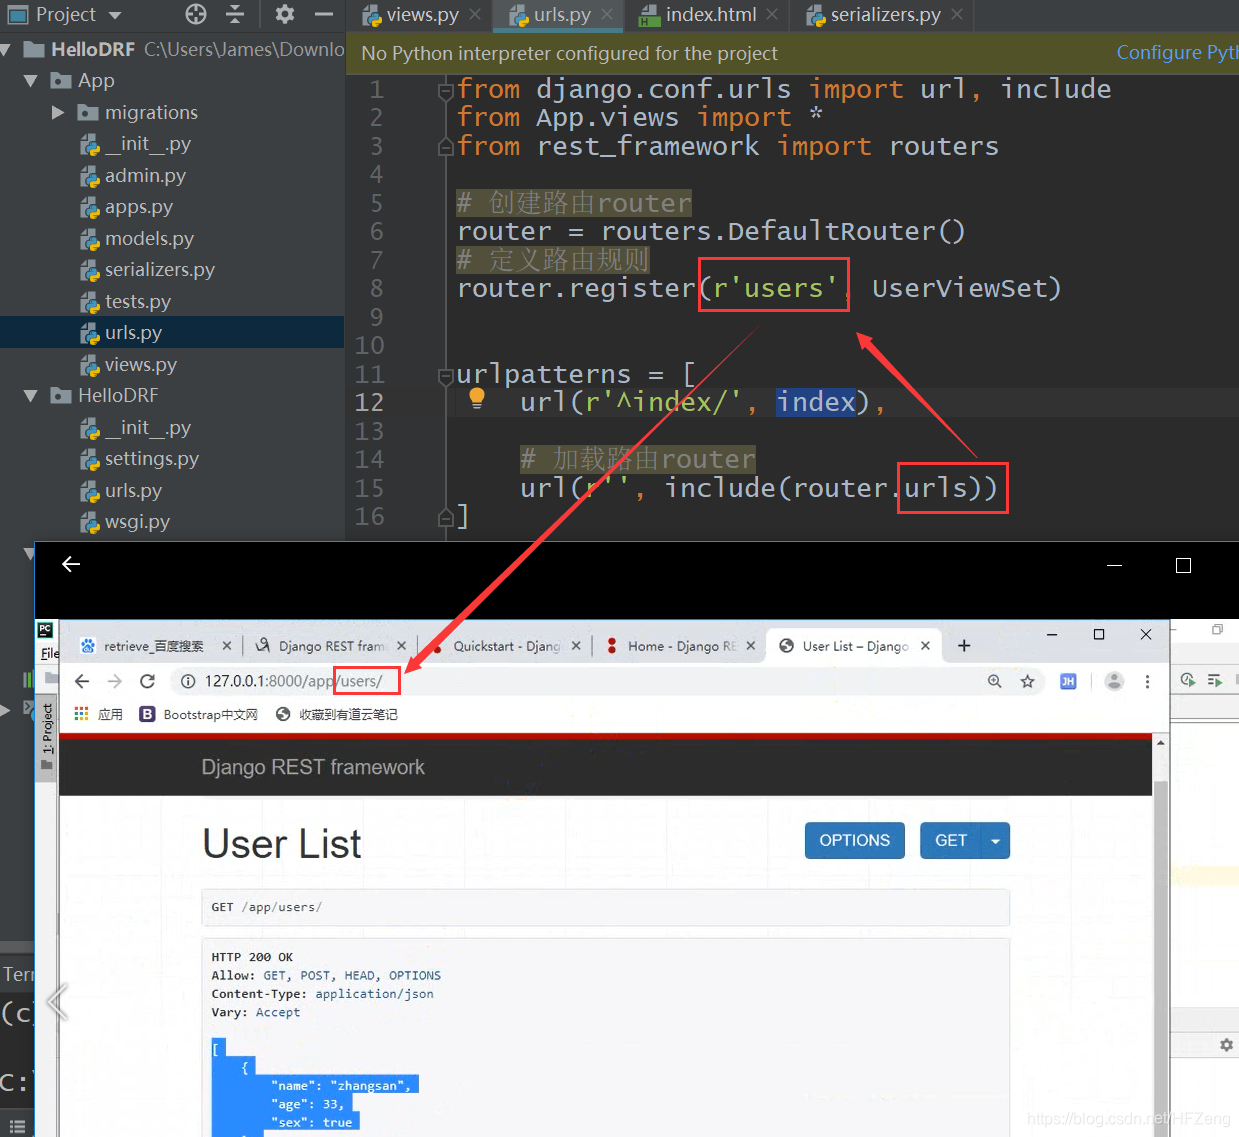Click the back arrow in the image viewer
The width and height of the screenshot is (1239, 1137).
click(x=70, y=564)
